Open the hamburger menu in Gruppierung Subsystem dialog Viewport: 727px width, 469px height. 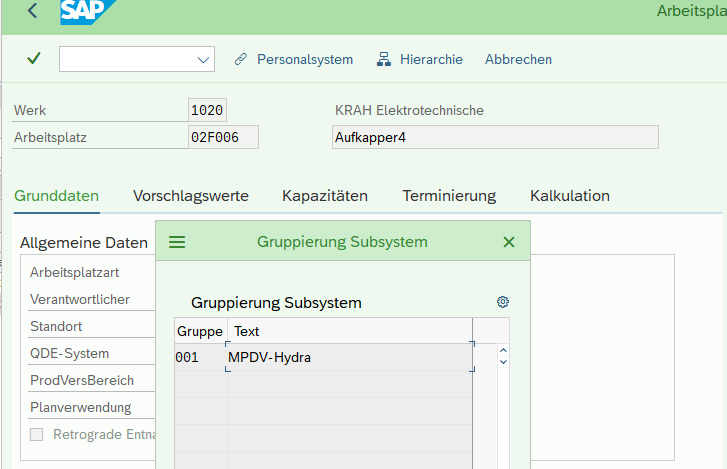point(177,242)
